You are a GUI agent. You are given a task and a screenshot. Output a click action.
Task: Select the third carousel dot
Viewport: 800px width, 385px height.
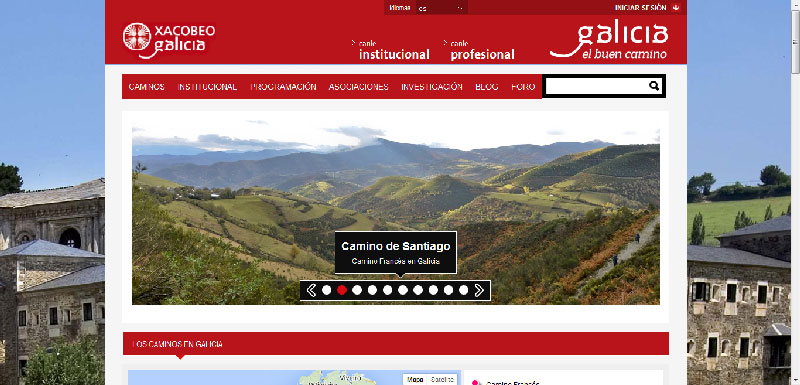pyautogui.click(x=357, y=290)
